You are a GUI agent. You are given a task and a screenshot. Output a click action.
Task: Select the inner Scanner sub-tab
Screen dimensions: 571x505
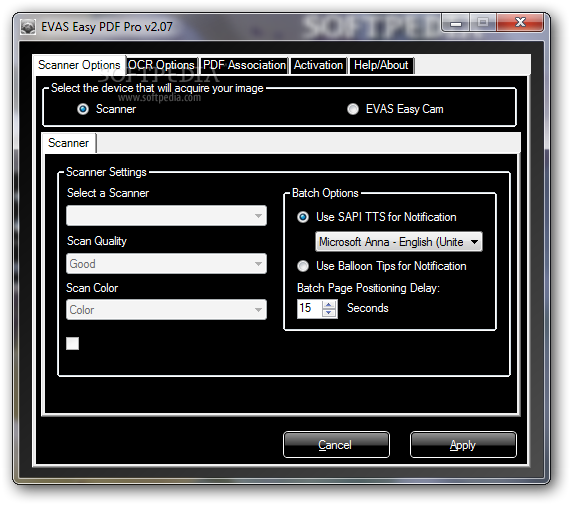(69, 143)
